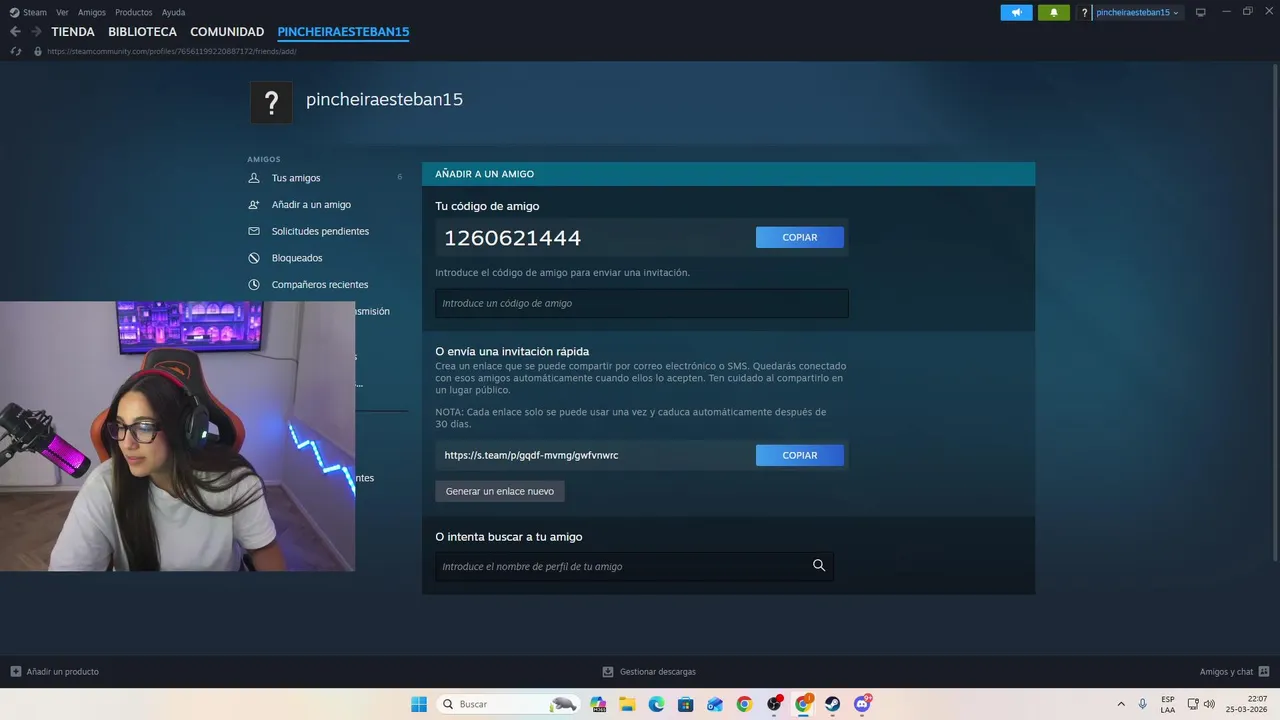Click the AÑADIR A UN AMIGO header
1280x720 pixels.
coord(484,174)
